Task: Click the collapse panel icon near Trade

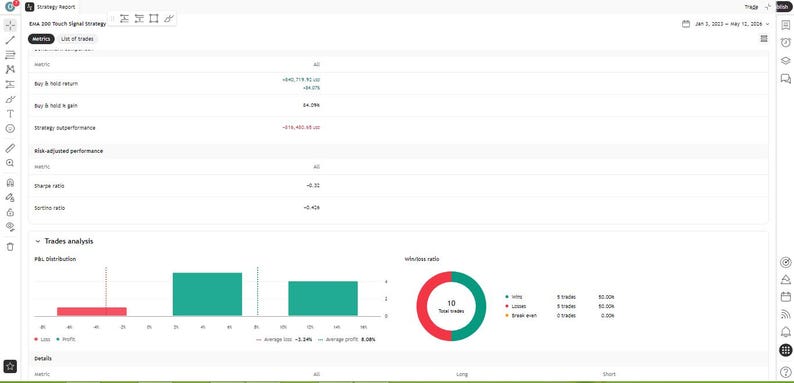Action: [768, 7]
